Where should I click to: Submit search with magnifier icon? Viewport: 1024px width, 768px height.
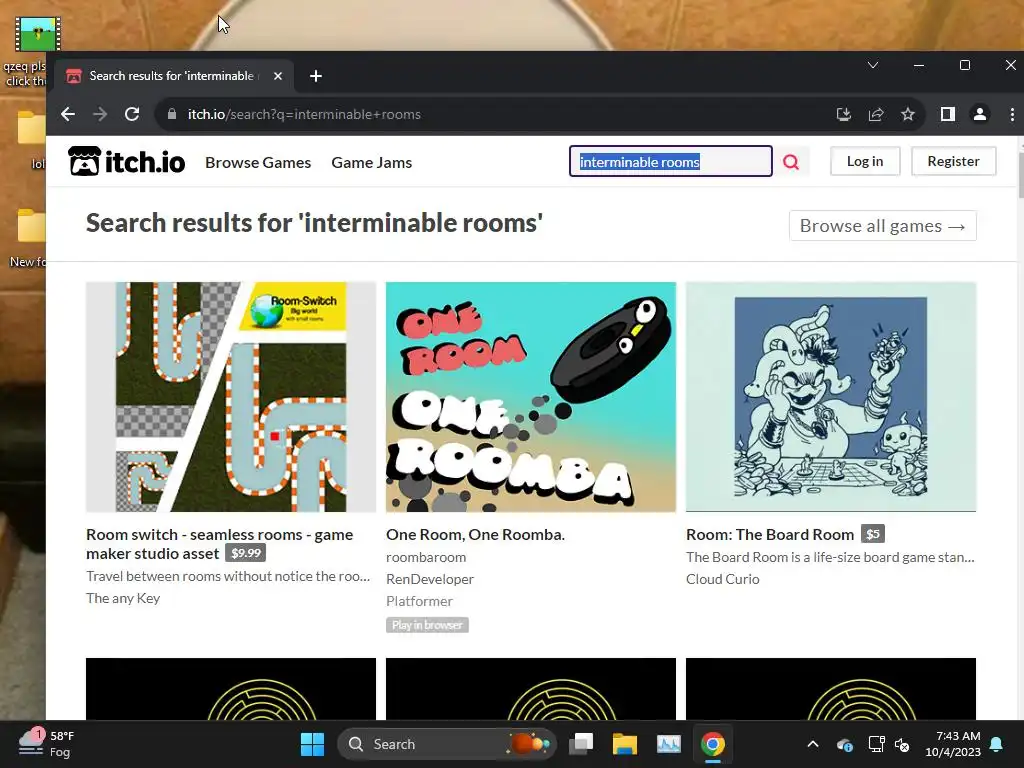click(x=791, y=162)
